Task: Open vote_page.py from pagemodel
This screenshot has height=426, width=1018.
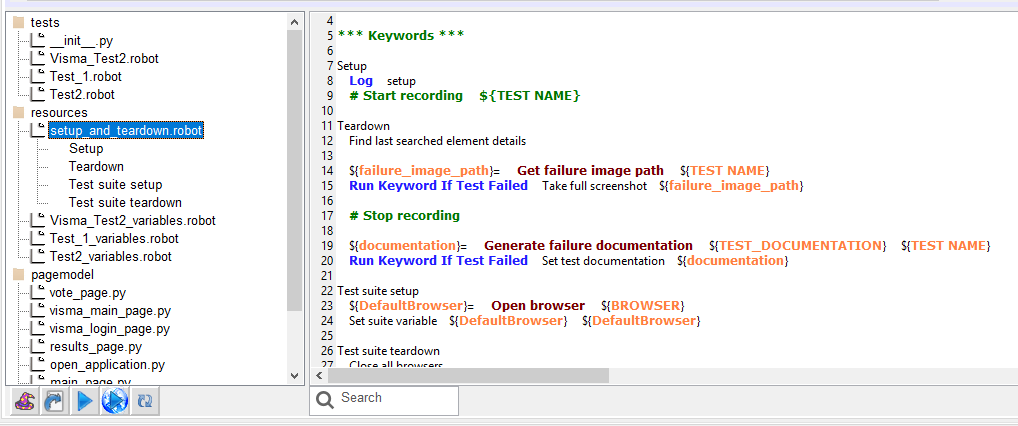Action: point(88,292)
